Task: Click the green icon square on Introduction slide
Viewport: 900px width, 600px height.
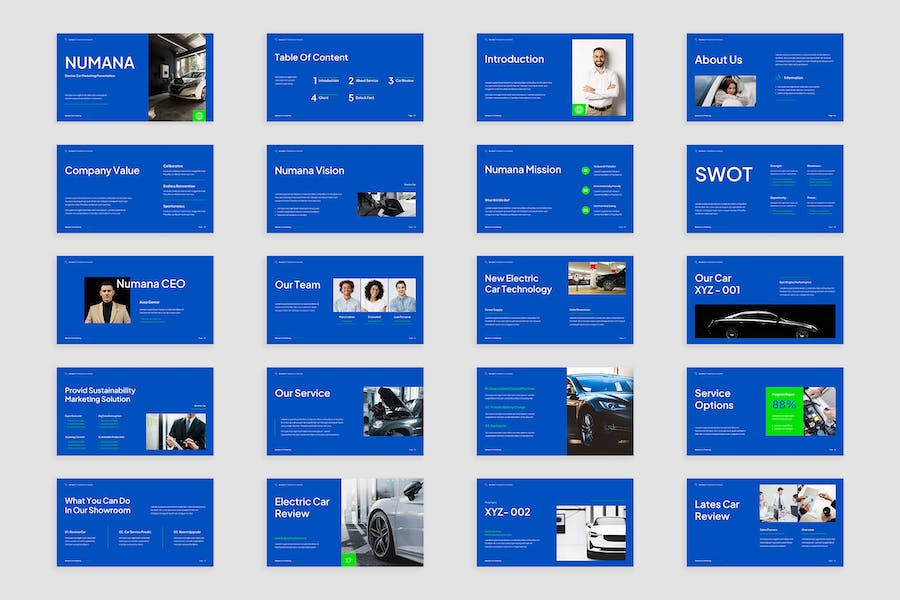Action: point(578,109)
